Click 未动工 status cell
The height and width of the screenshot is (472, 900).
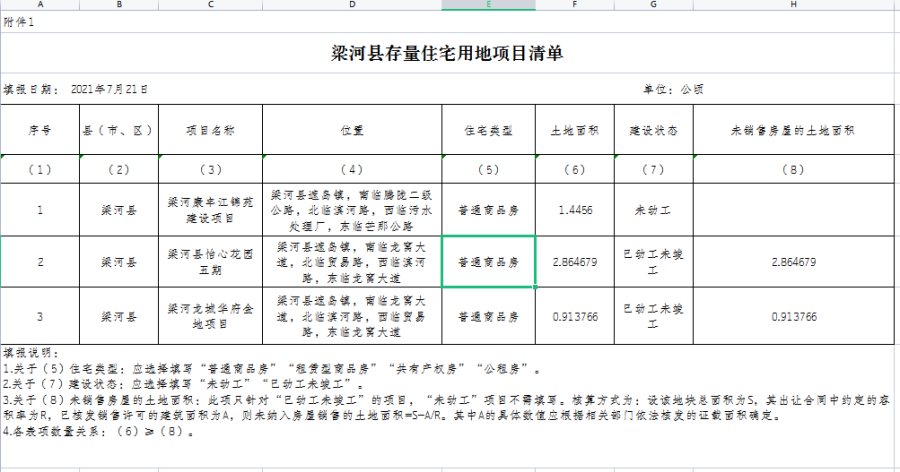[654, 210]
